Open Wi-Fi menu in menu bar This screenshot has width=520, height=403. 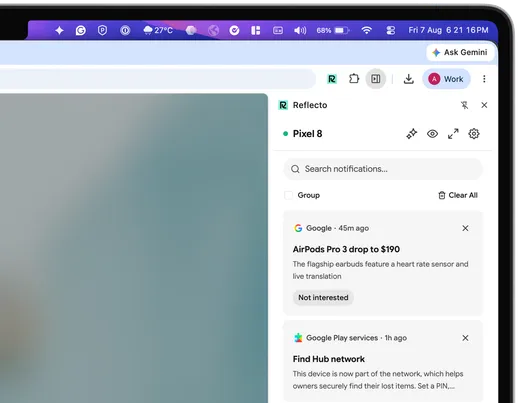coord(367,31)
